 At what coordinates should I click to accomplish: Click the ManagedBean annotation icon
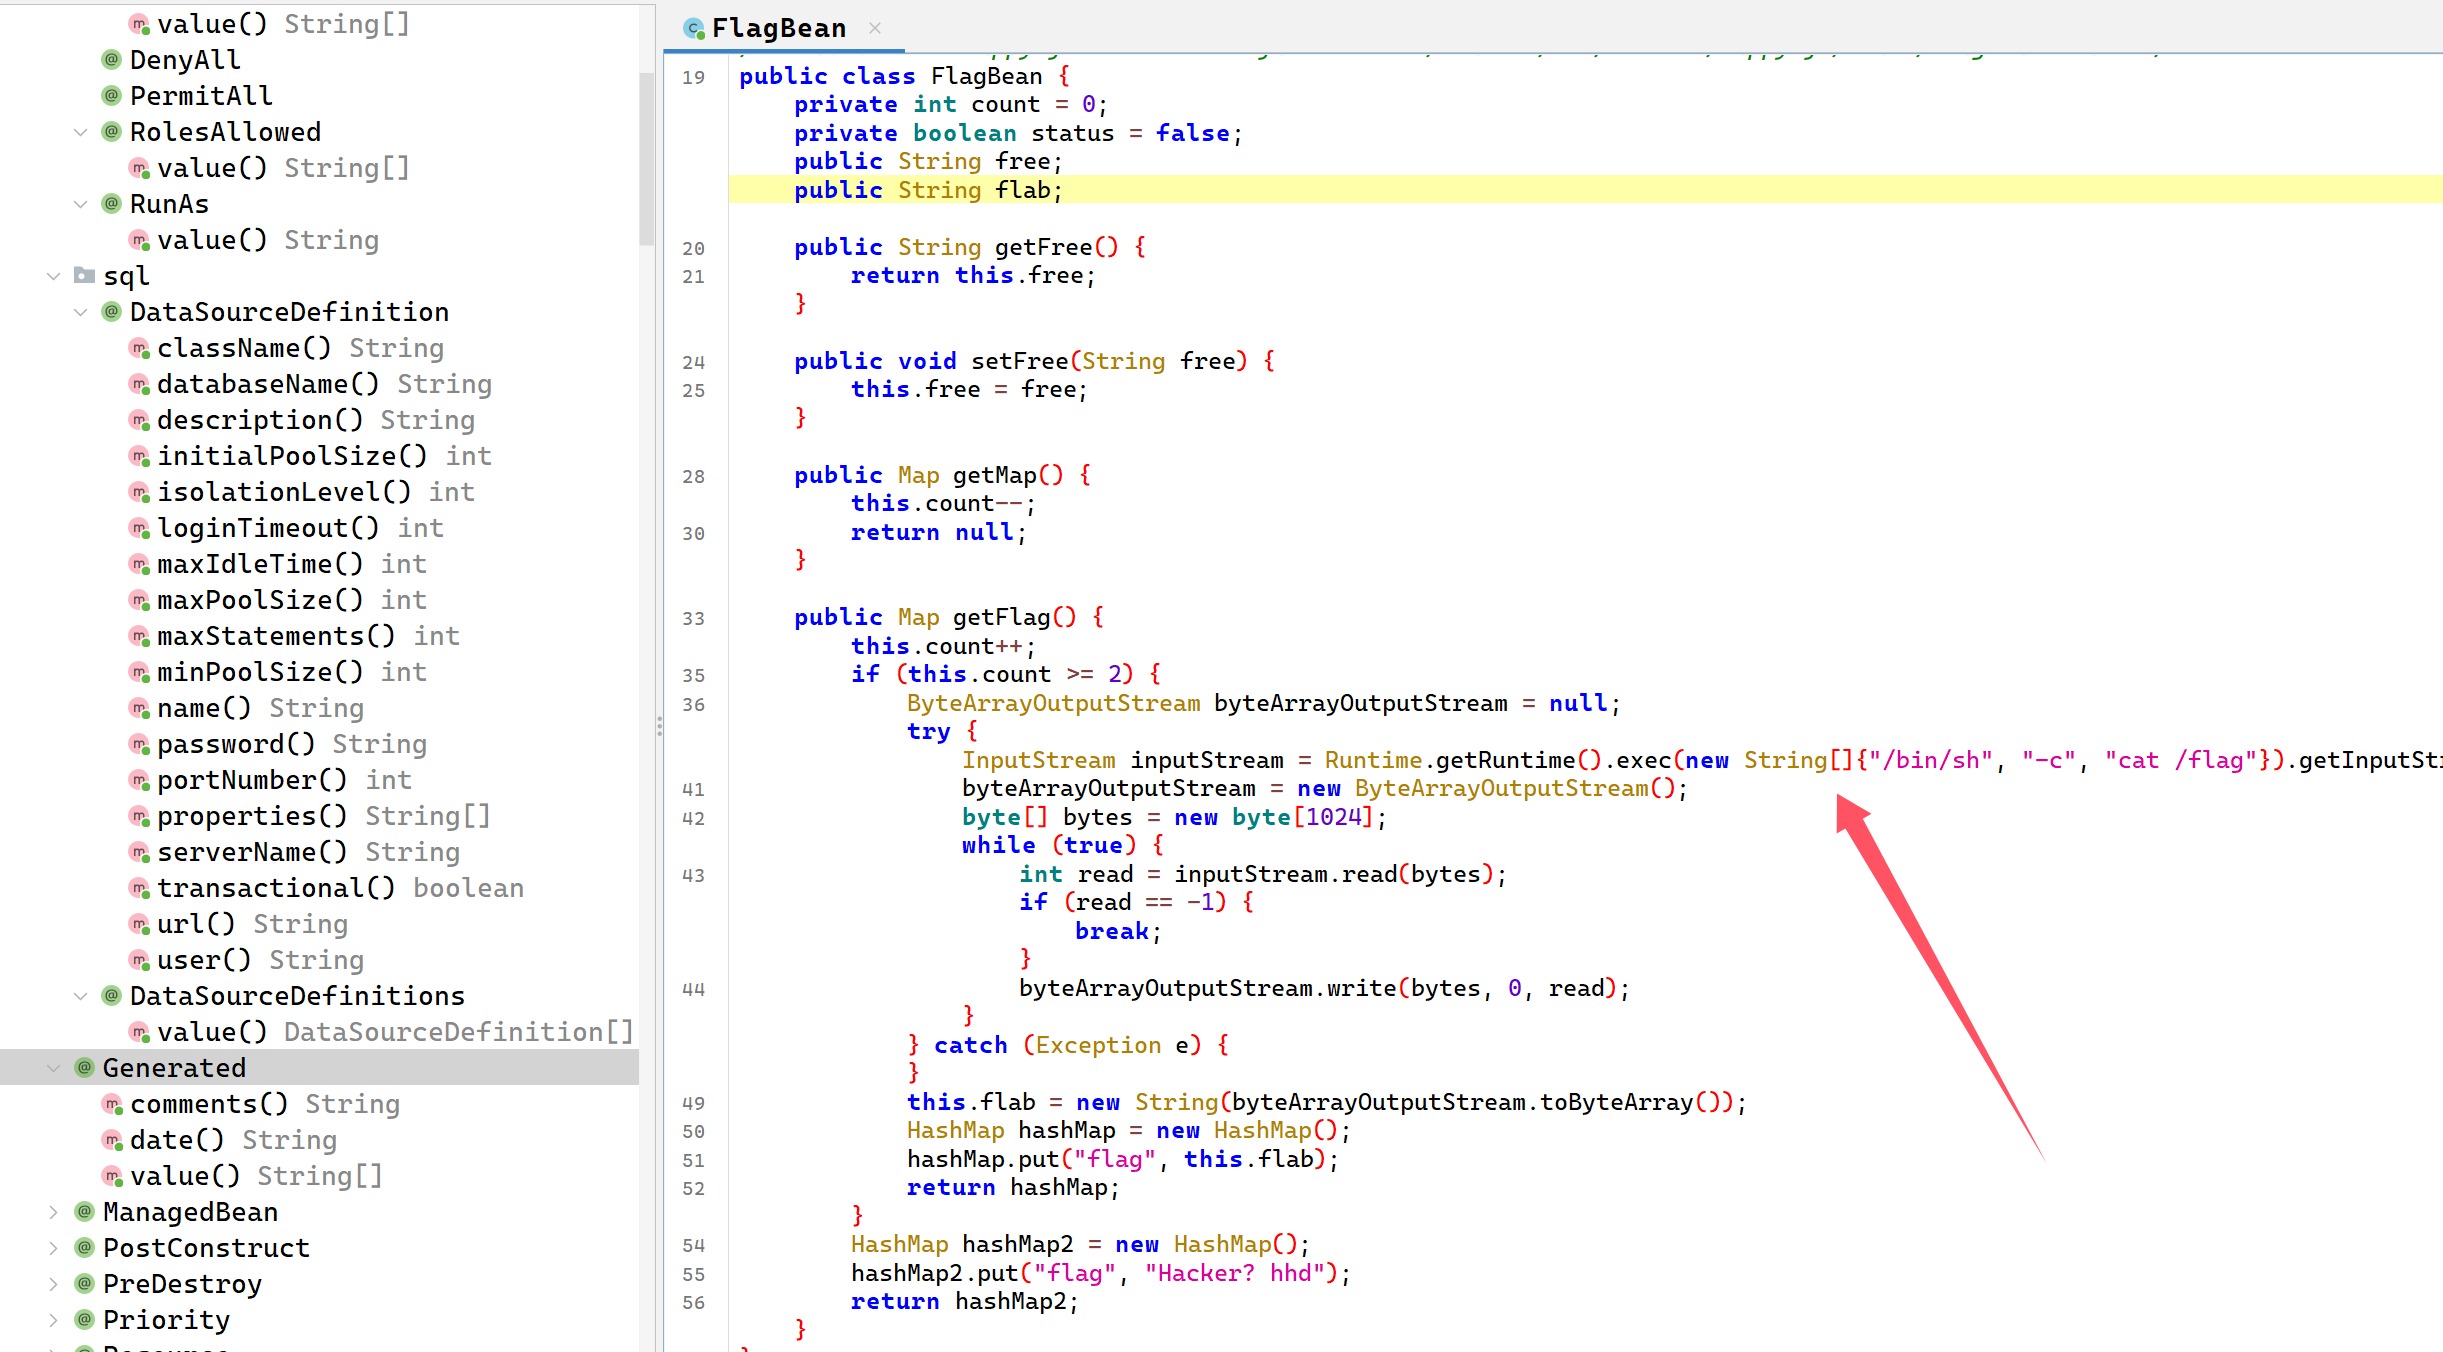[x=85, y=1212]
